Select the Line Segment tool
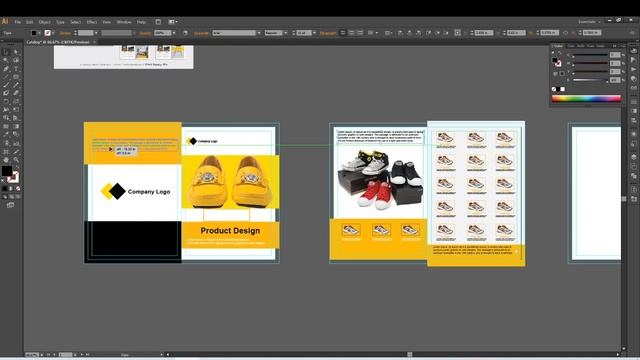The image size is (640, 360). [6, 77]
